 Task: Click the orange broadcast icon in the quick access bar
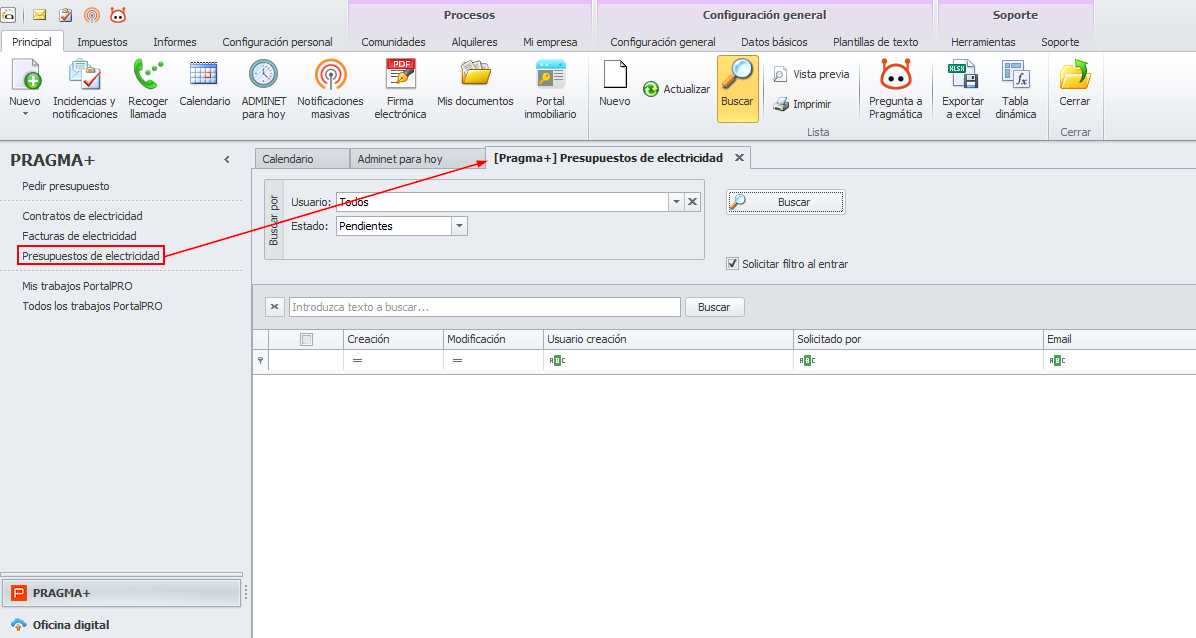(92, 14)
